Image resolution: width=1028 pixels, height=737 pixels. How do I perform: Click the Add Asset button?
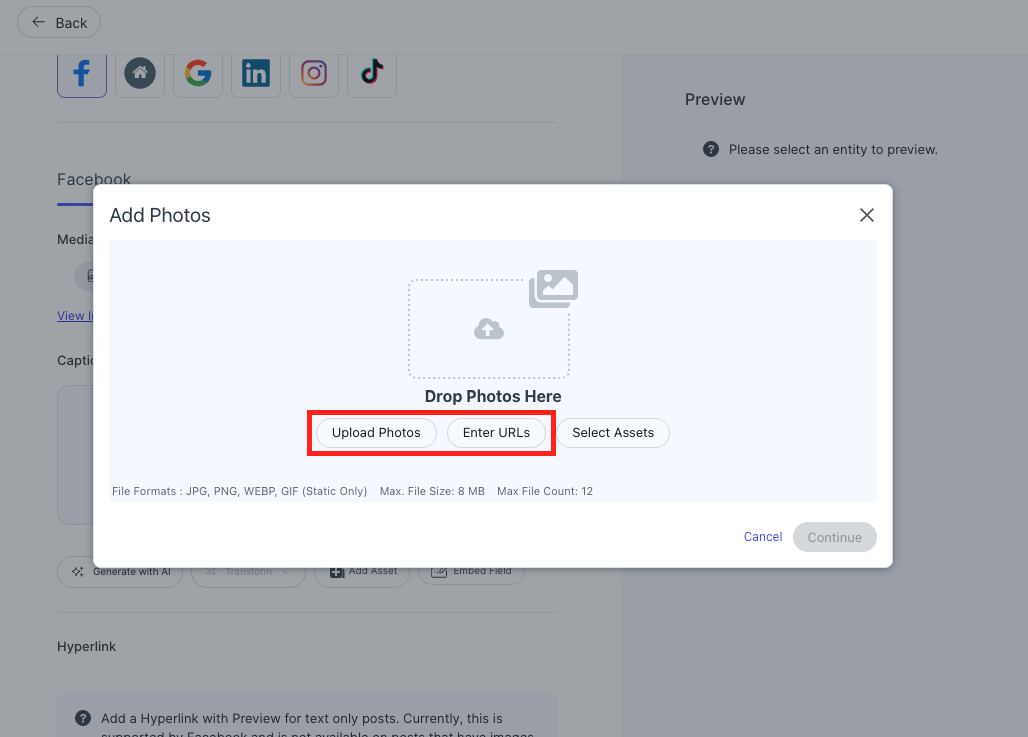coord(362,572)
